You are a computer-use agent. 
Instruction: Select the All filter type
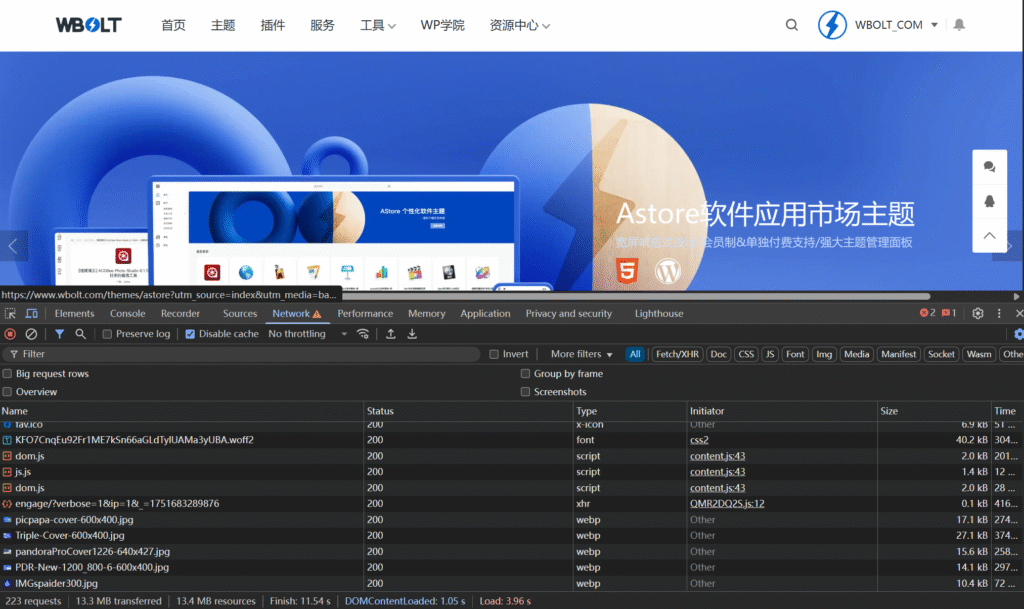point(635,354)
